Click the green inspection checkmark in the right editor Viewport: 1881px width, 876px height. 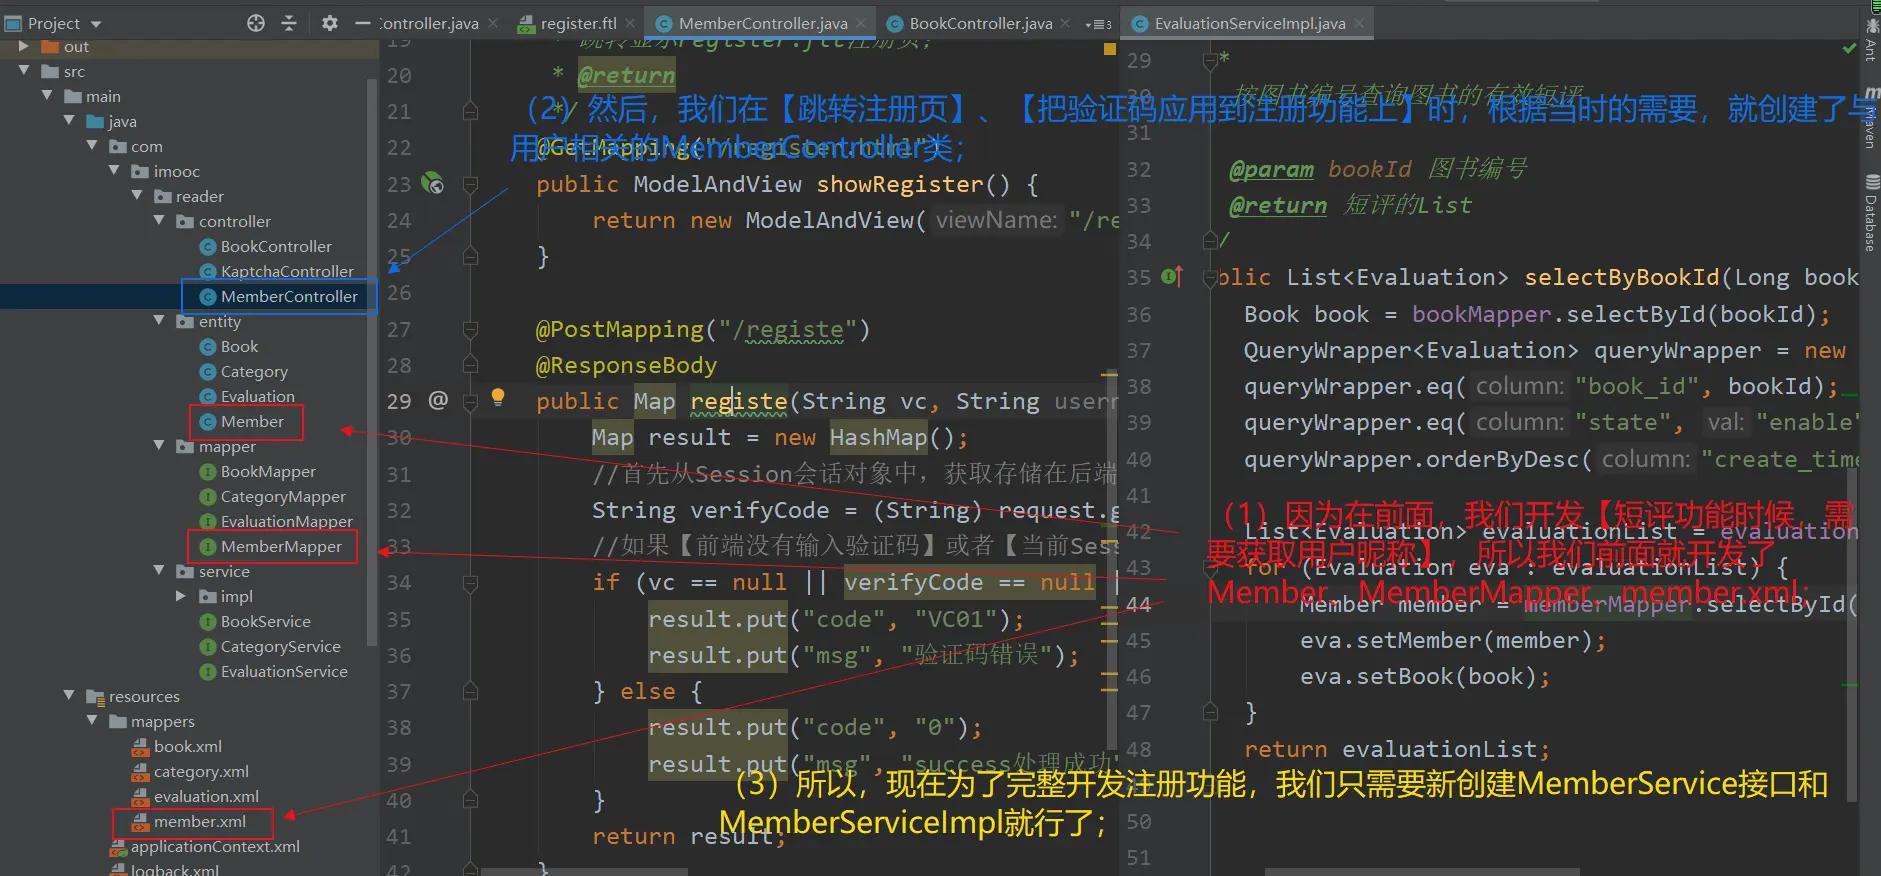click(x=1849, y=48)
